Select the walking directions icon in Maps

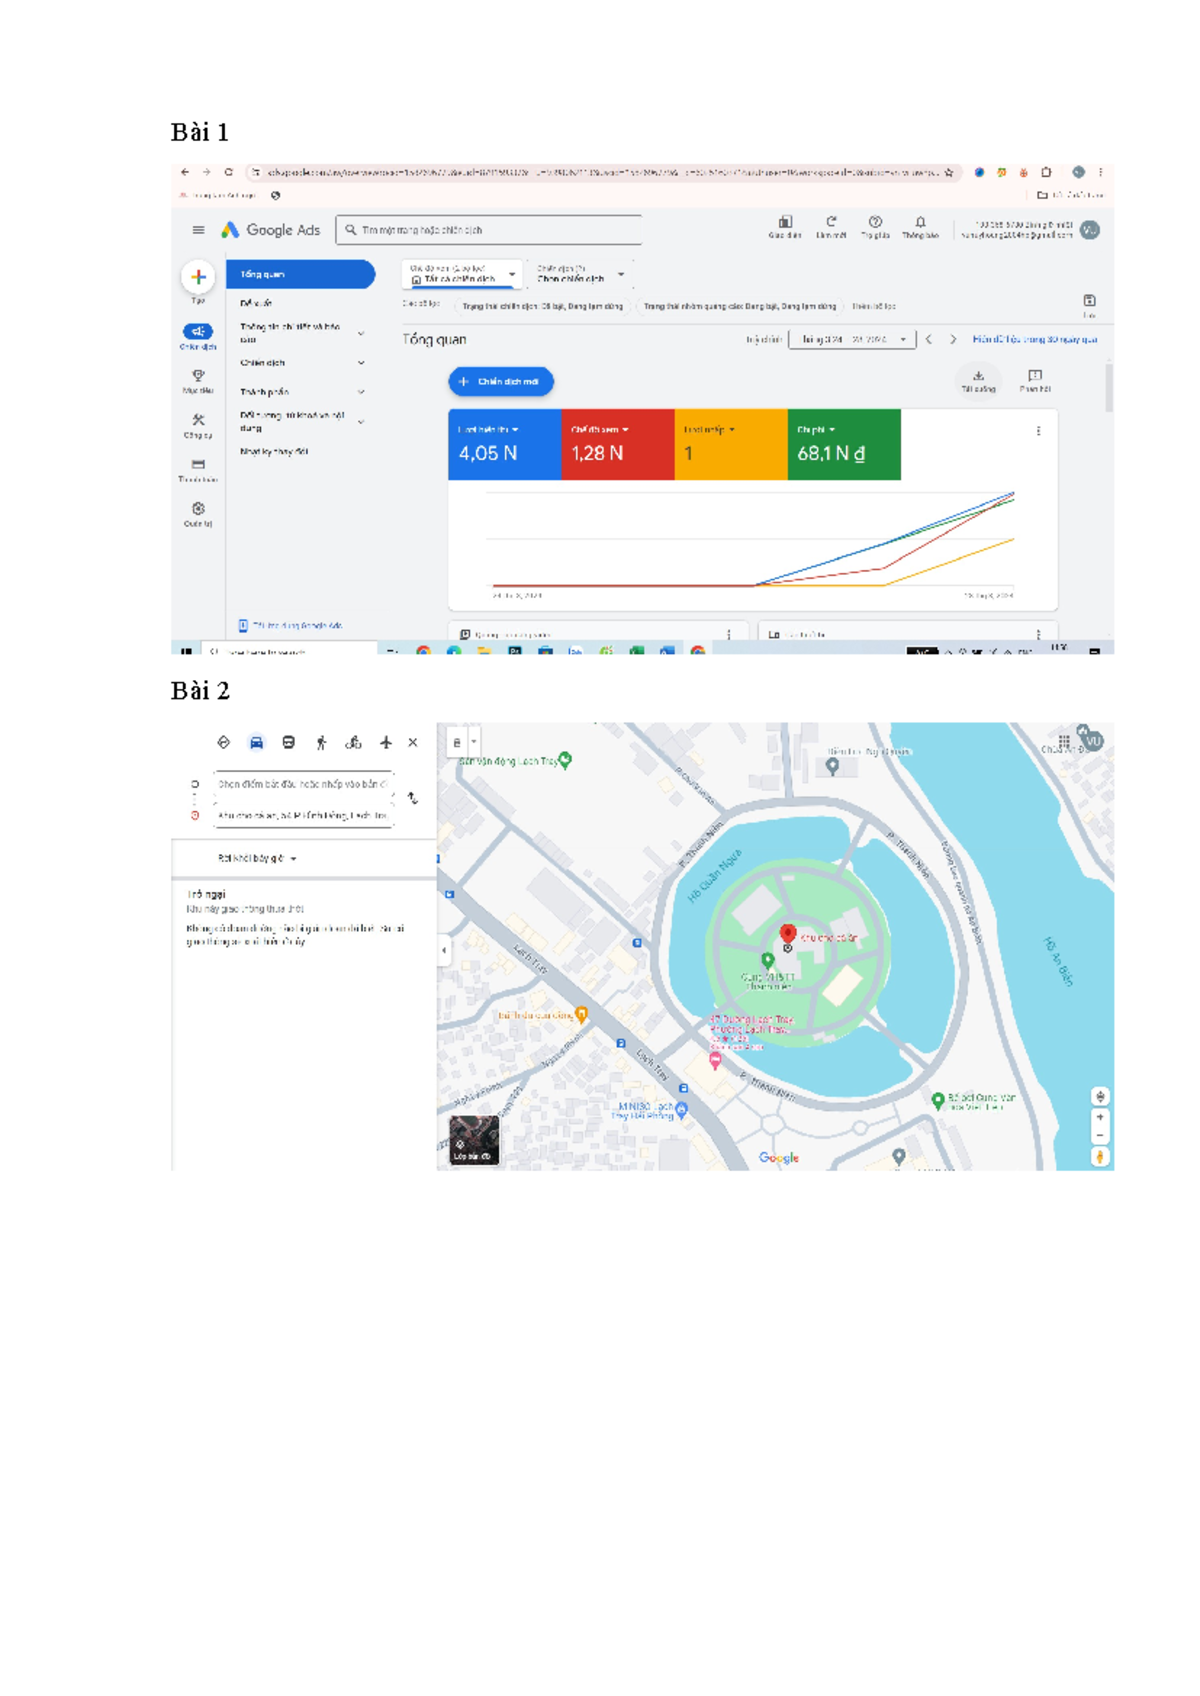coord(321,743)
